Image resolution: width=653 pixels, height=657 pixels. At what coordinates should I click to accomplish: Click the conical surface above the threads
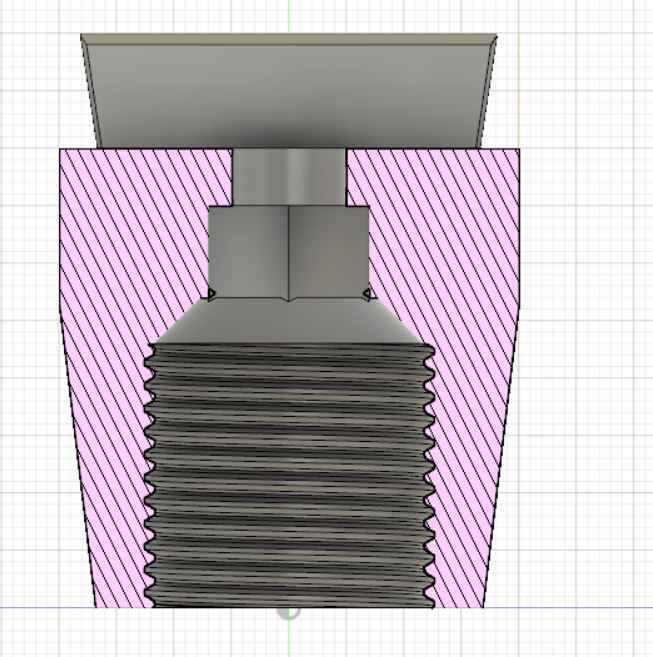click(x=289, y=321)
